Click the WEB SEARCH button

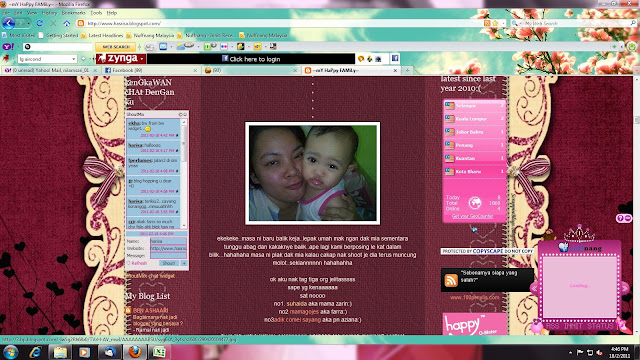[x=116, y=47]
